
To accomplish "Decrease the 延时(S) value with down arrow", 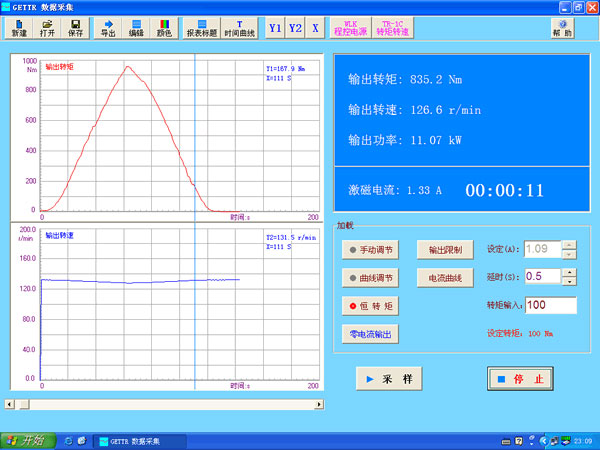I will (x=570, y=280).
